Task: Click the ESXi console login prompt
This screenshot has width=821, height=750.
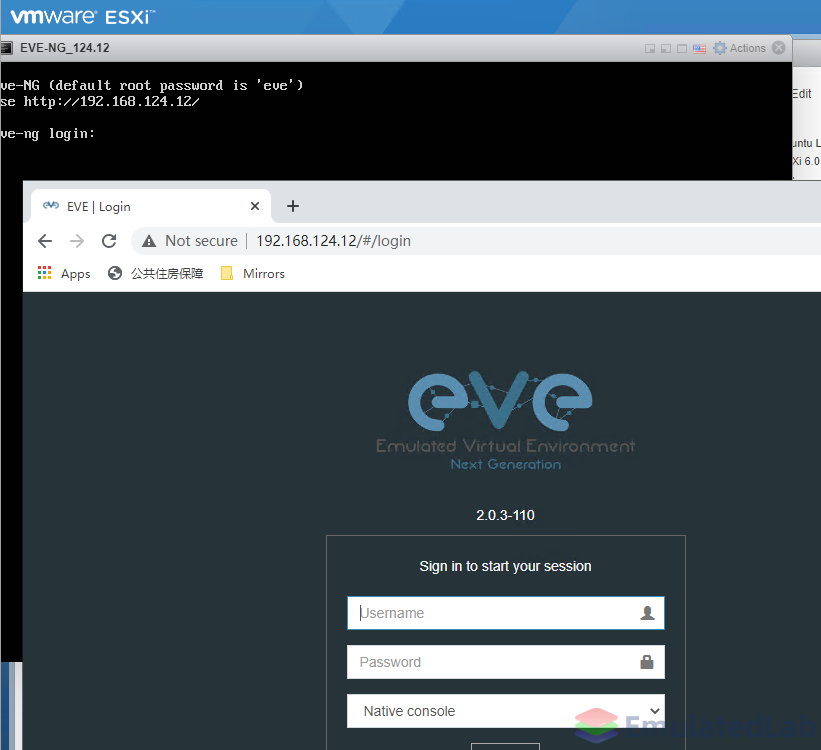Action: pyautogui.click(x=47, y=134)
